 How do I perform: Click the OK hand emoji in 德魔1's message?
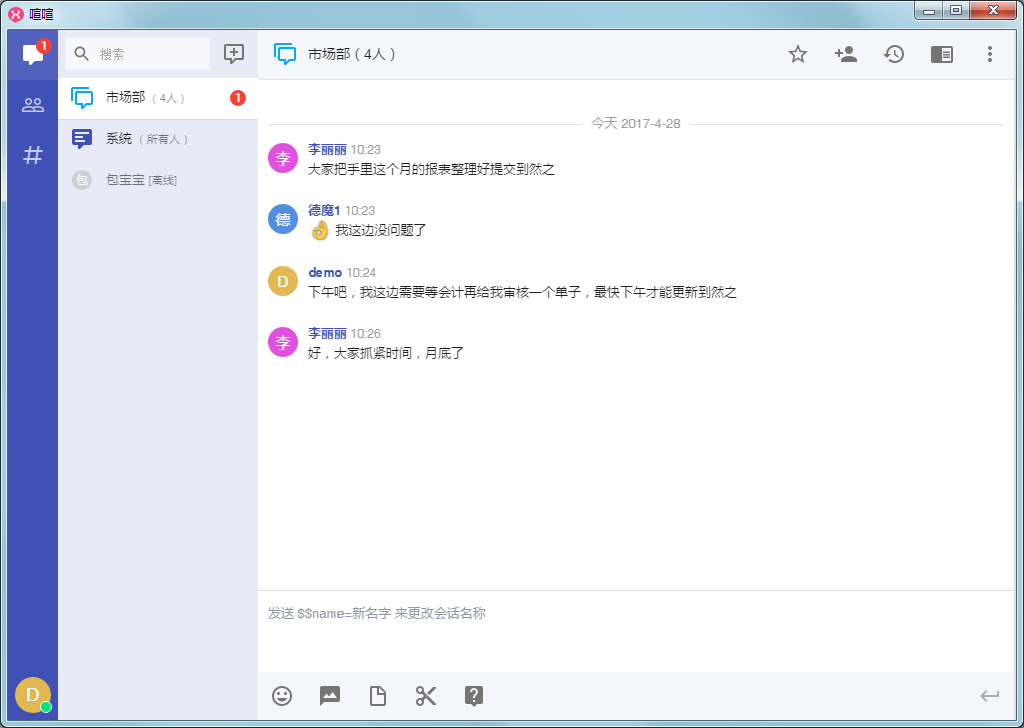[x=319, y=230]
